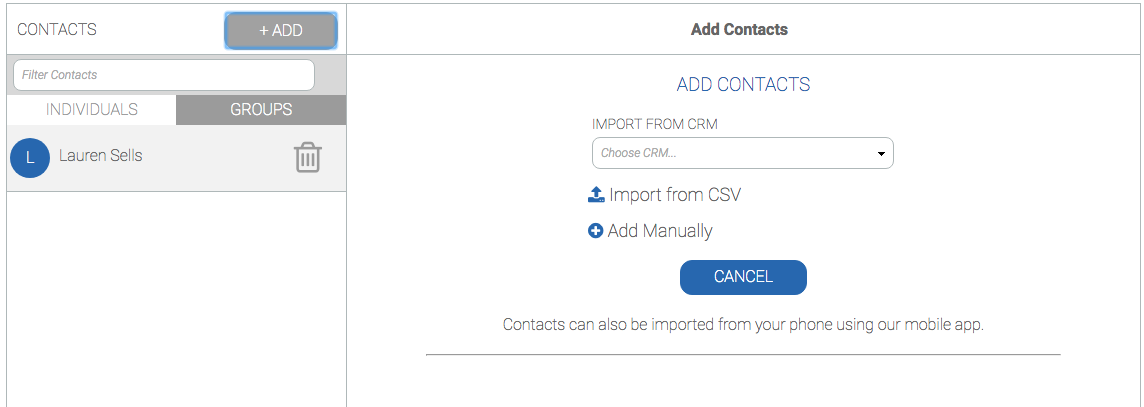Image resolution: width=1144 pixels, height=407 pixels.
Task: Delete the Lauren Sells contact with trash icon
Action: (307, 157)
